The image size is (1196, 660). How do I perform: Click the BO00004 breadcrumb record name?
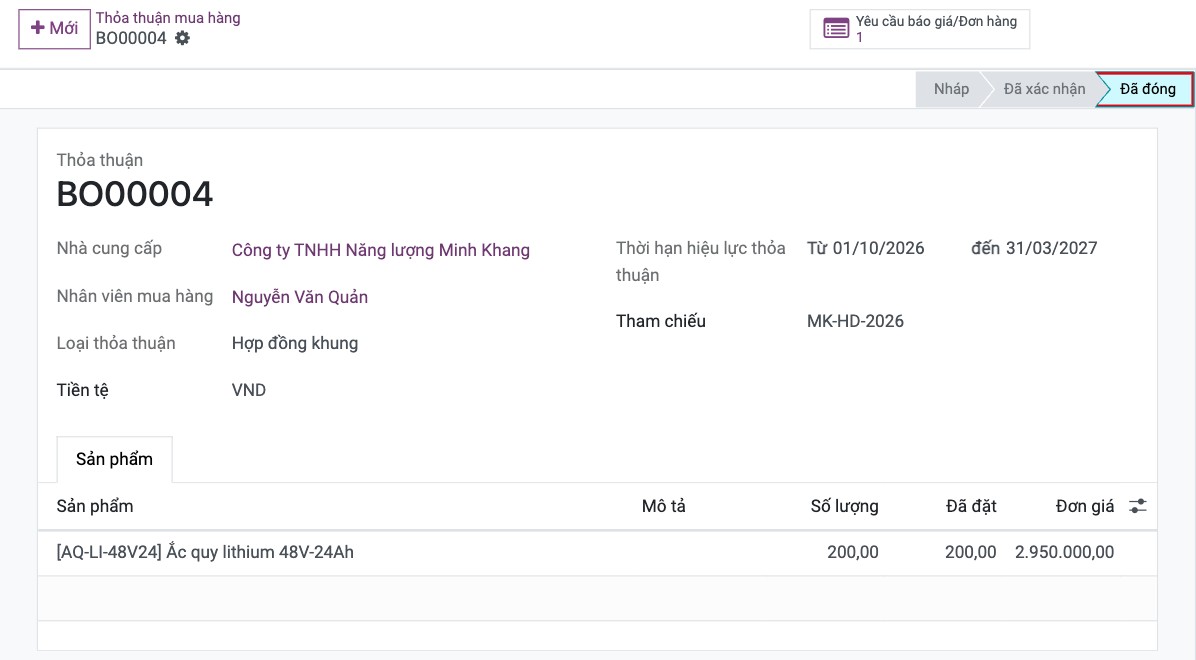(x=130, y=38)
